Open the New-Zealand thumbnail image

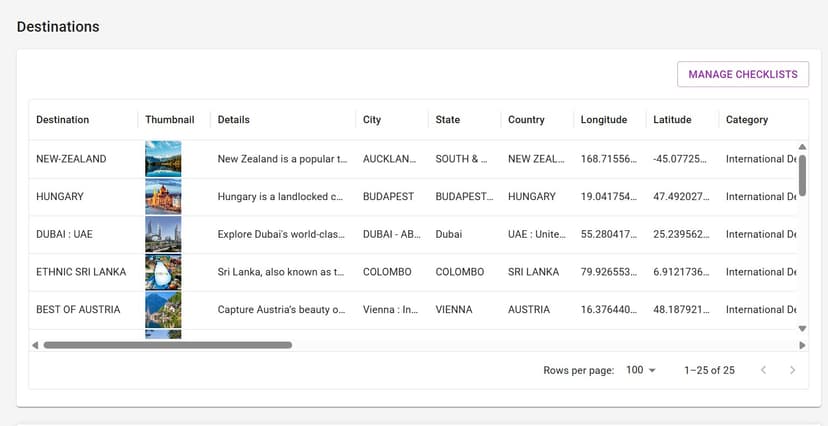coord(163,159)
